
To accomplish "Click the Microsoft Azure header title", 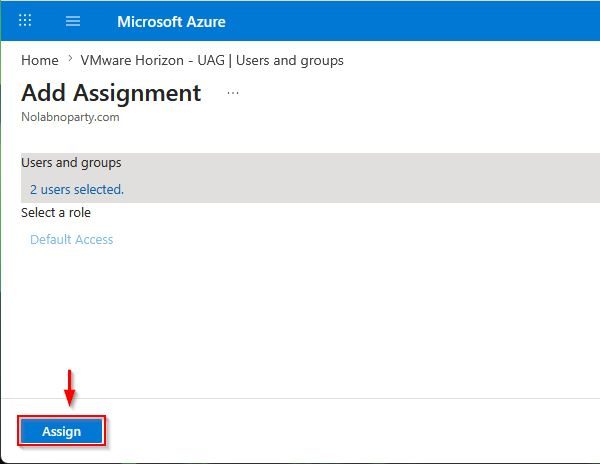I will coord(171,22).
